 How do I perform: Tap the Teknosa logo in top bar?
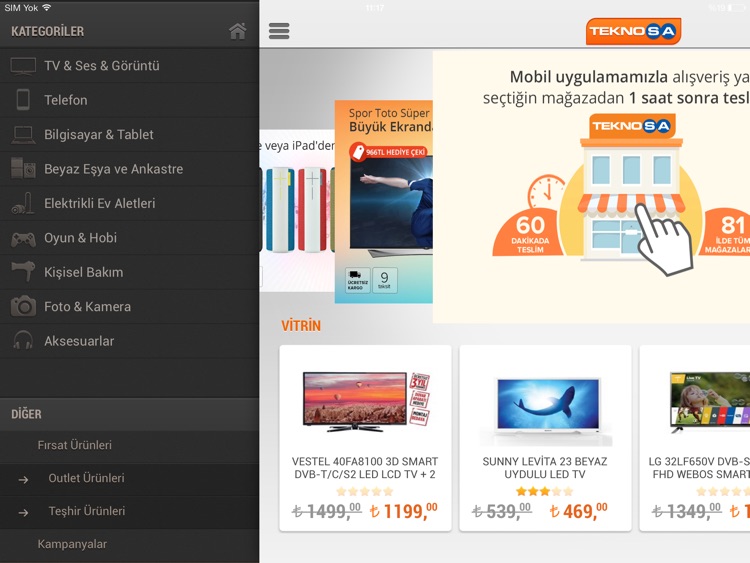click(633, 31)
